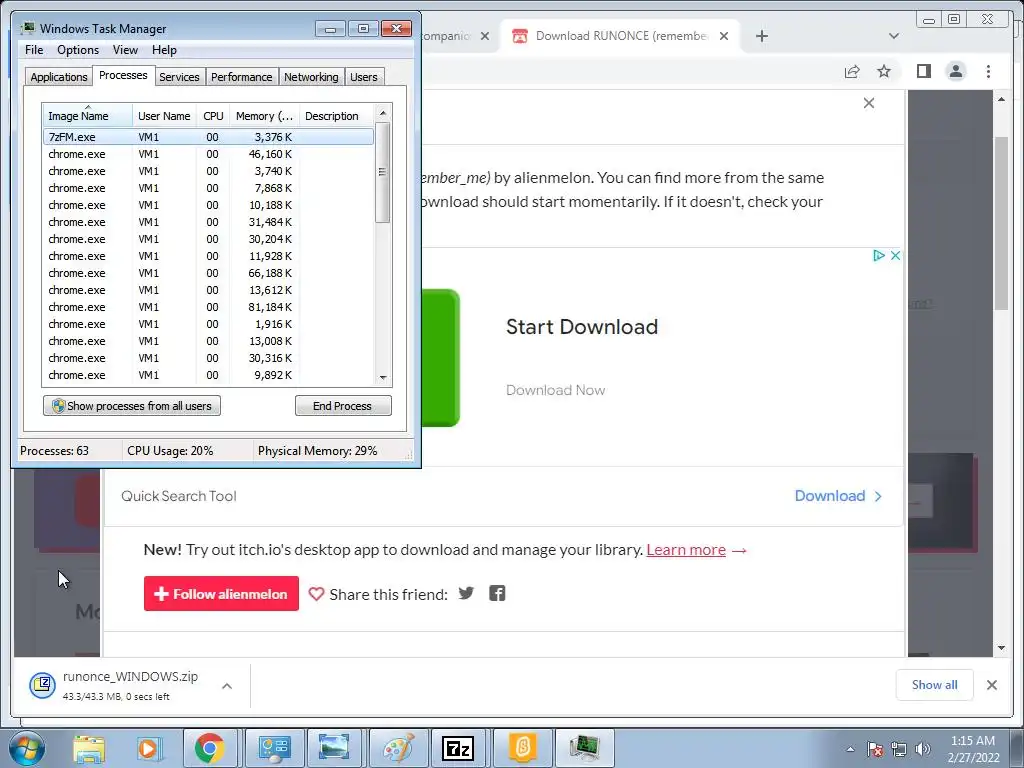
Task: Switch to the Users tab
Action: coord(363,76)
